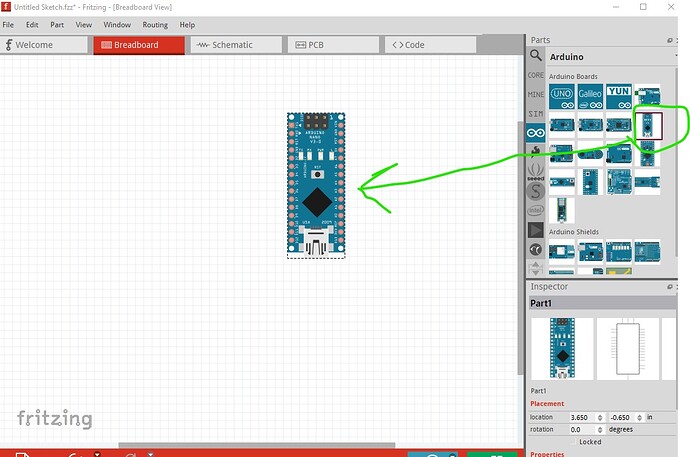Pick the Arduino YUN part

coord(619,96)
